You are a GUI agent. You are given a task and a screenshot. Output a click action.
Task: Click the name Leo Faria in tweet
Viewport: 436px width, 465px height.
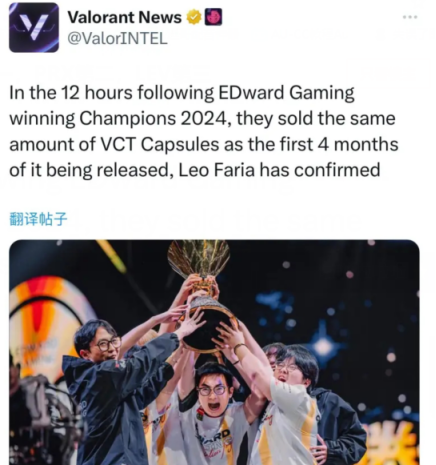click(217, 170)
